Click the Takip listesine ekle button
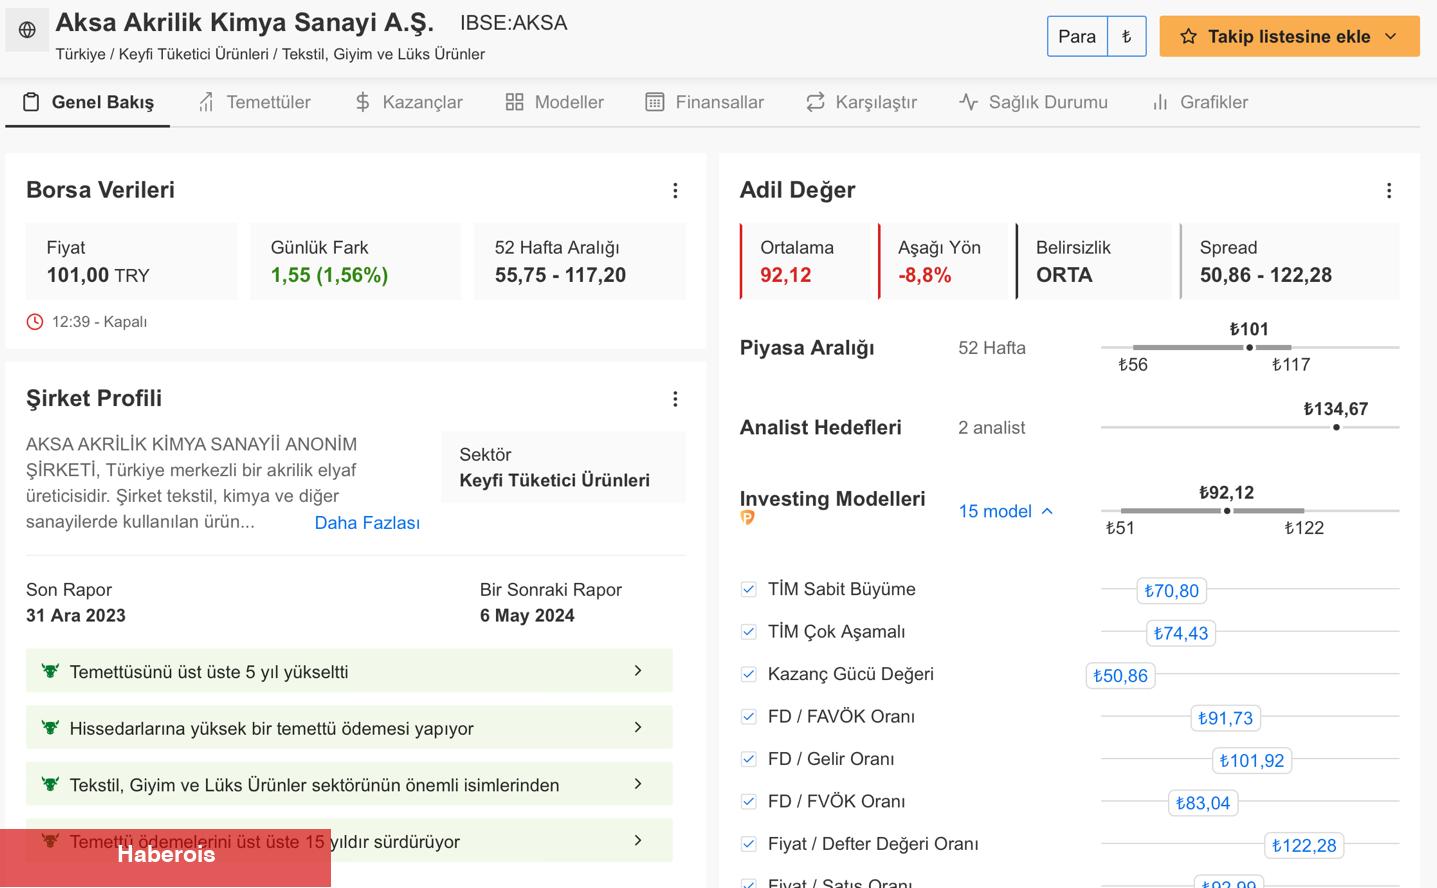Image resolution: width=1437 pixels, height=888 pixels. click(1289, 37)
